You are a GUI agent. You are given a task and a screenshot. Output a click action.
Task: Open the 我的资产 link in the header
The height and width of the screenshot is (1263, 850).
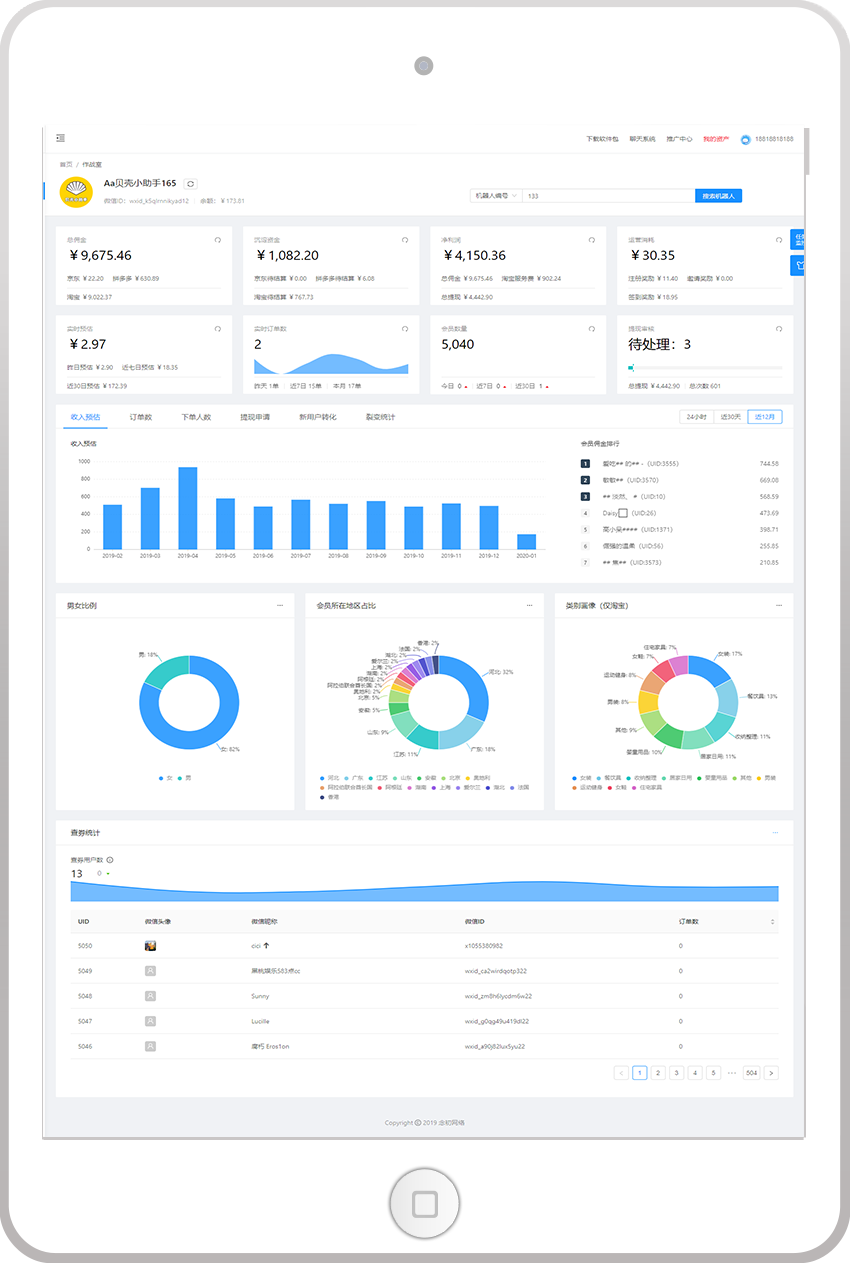[x=716, y=139]
